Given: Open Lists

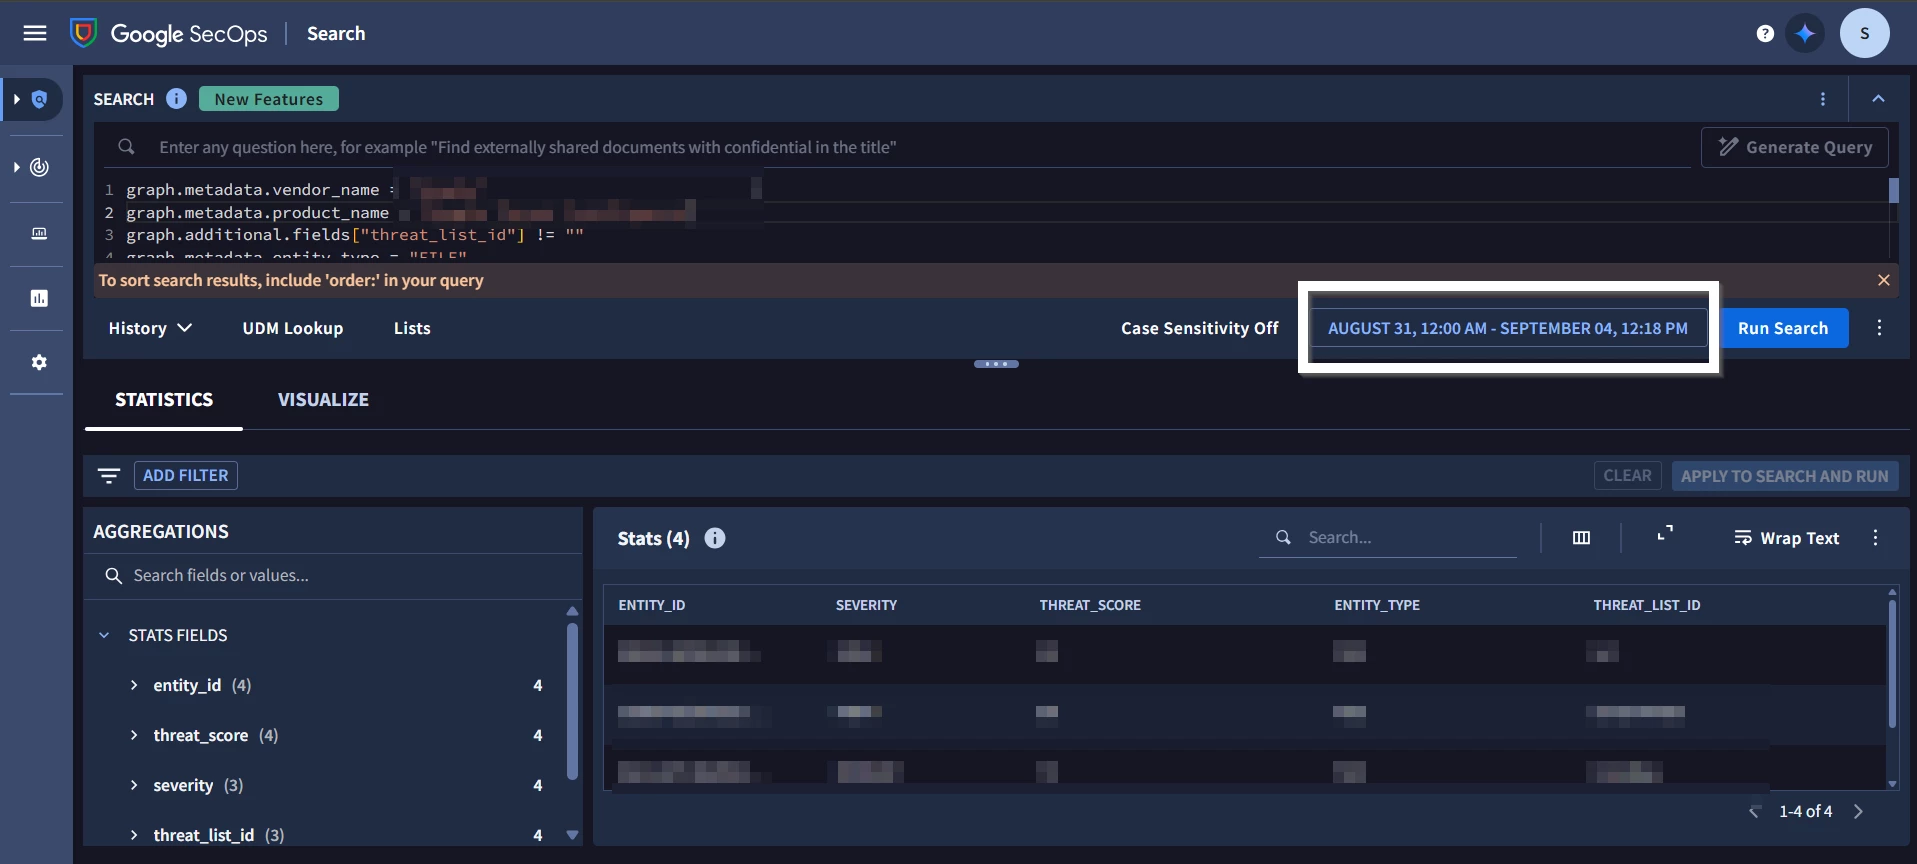Looking at the screenshot, I should (412, 328).
